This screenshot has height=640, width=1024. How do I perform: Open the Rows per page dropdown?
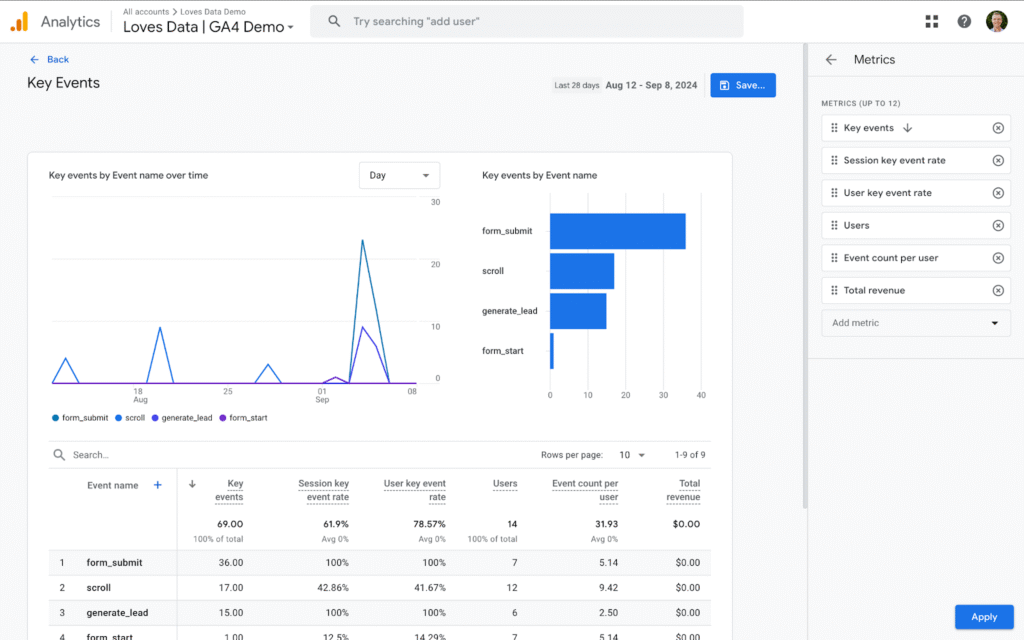[x=631, y=455]
